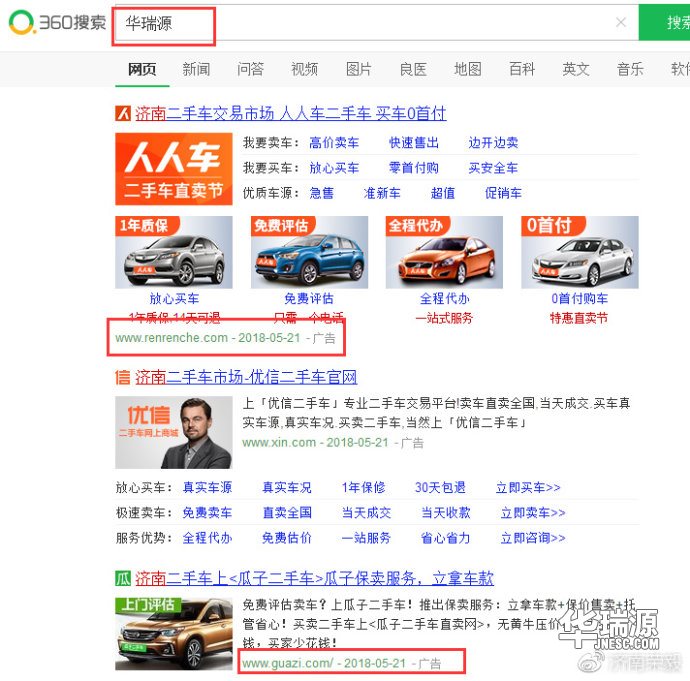Open 济南二手车上<瓜子二手车> result title
The height and width of the screenshot is (681, 690).
tap(314, 578)
